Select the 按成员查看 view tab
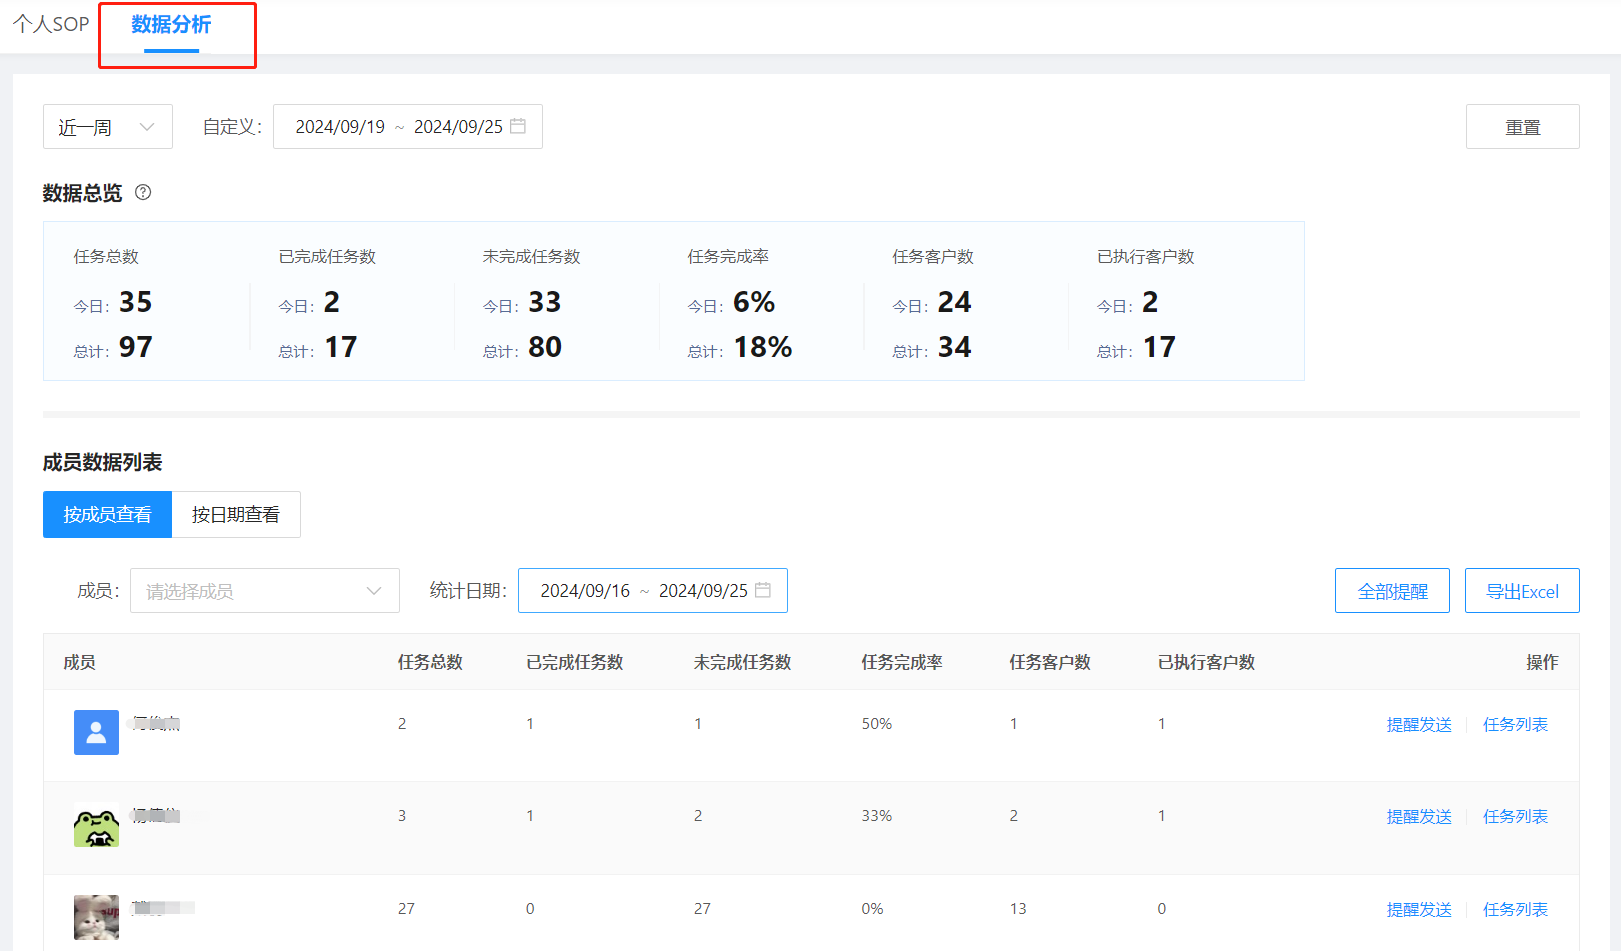 [107, 514]
